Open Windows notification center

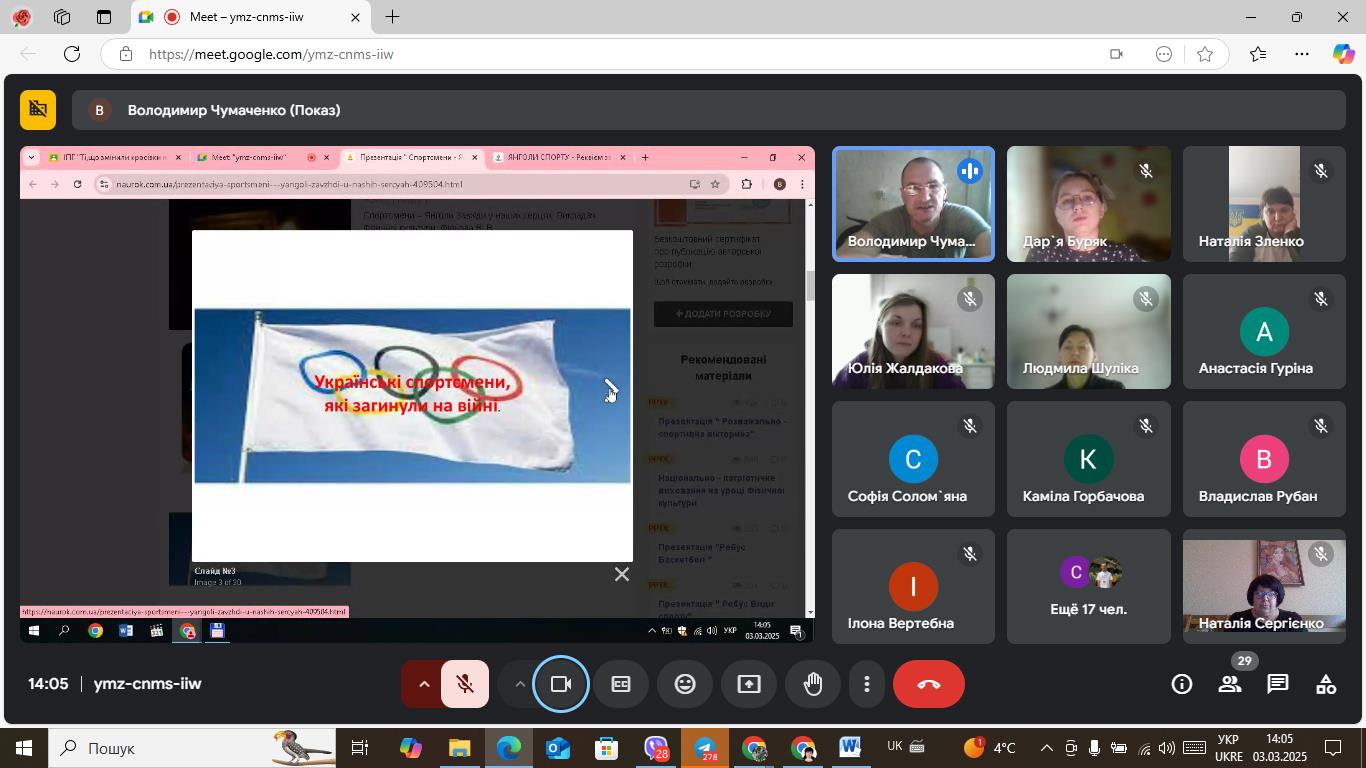[x=1333, y=748]
